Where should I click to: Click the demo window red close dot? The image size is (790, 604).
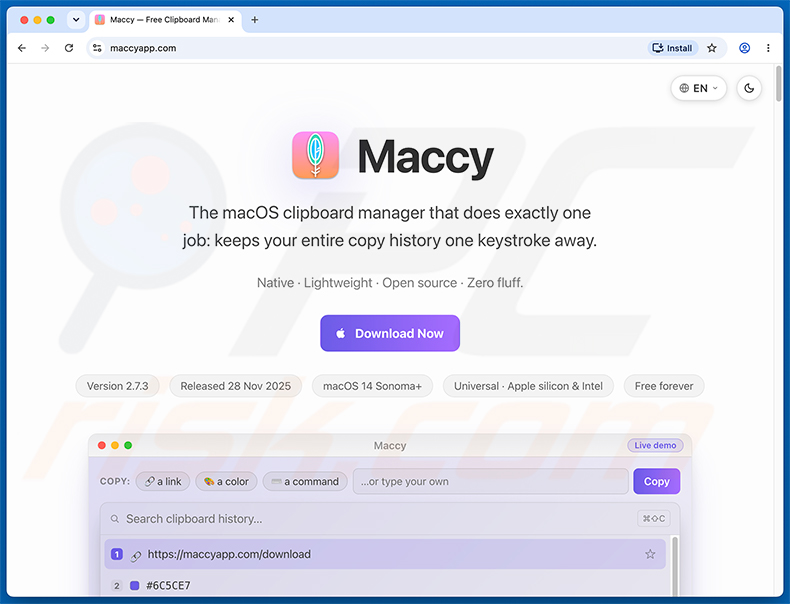tap(101, 445)
